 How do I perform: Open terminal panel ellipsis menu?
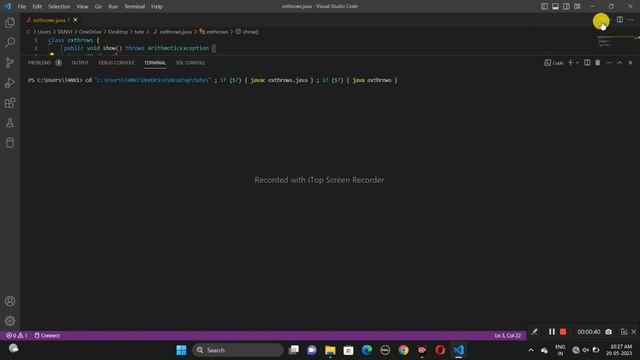point(609,62)
